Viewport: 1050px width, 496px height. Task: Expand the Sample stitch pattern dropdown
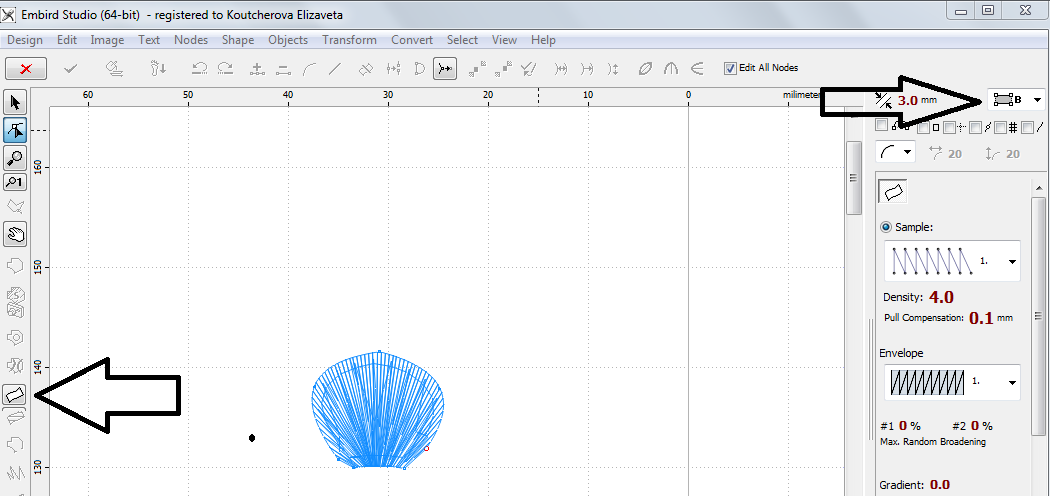[1011, 261]
